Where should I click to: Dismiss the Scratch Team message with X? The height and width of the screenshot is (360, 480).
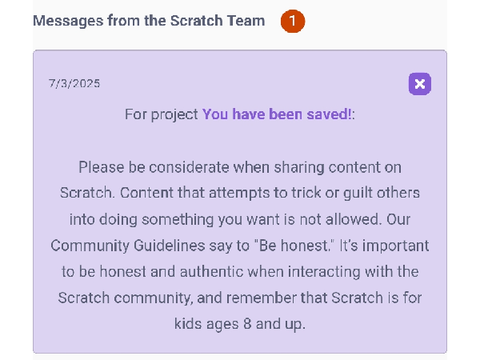[x=420, y=84]
